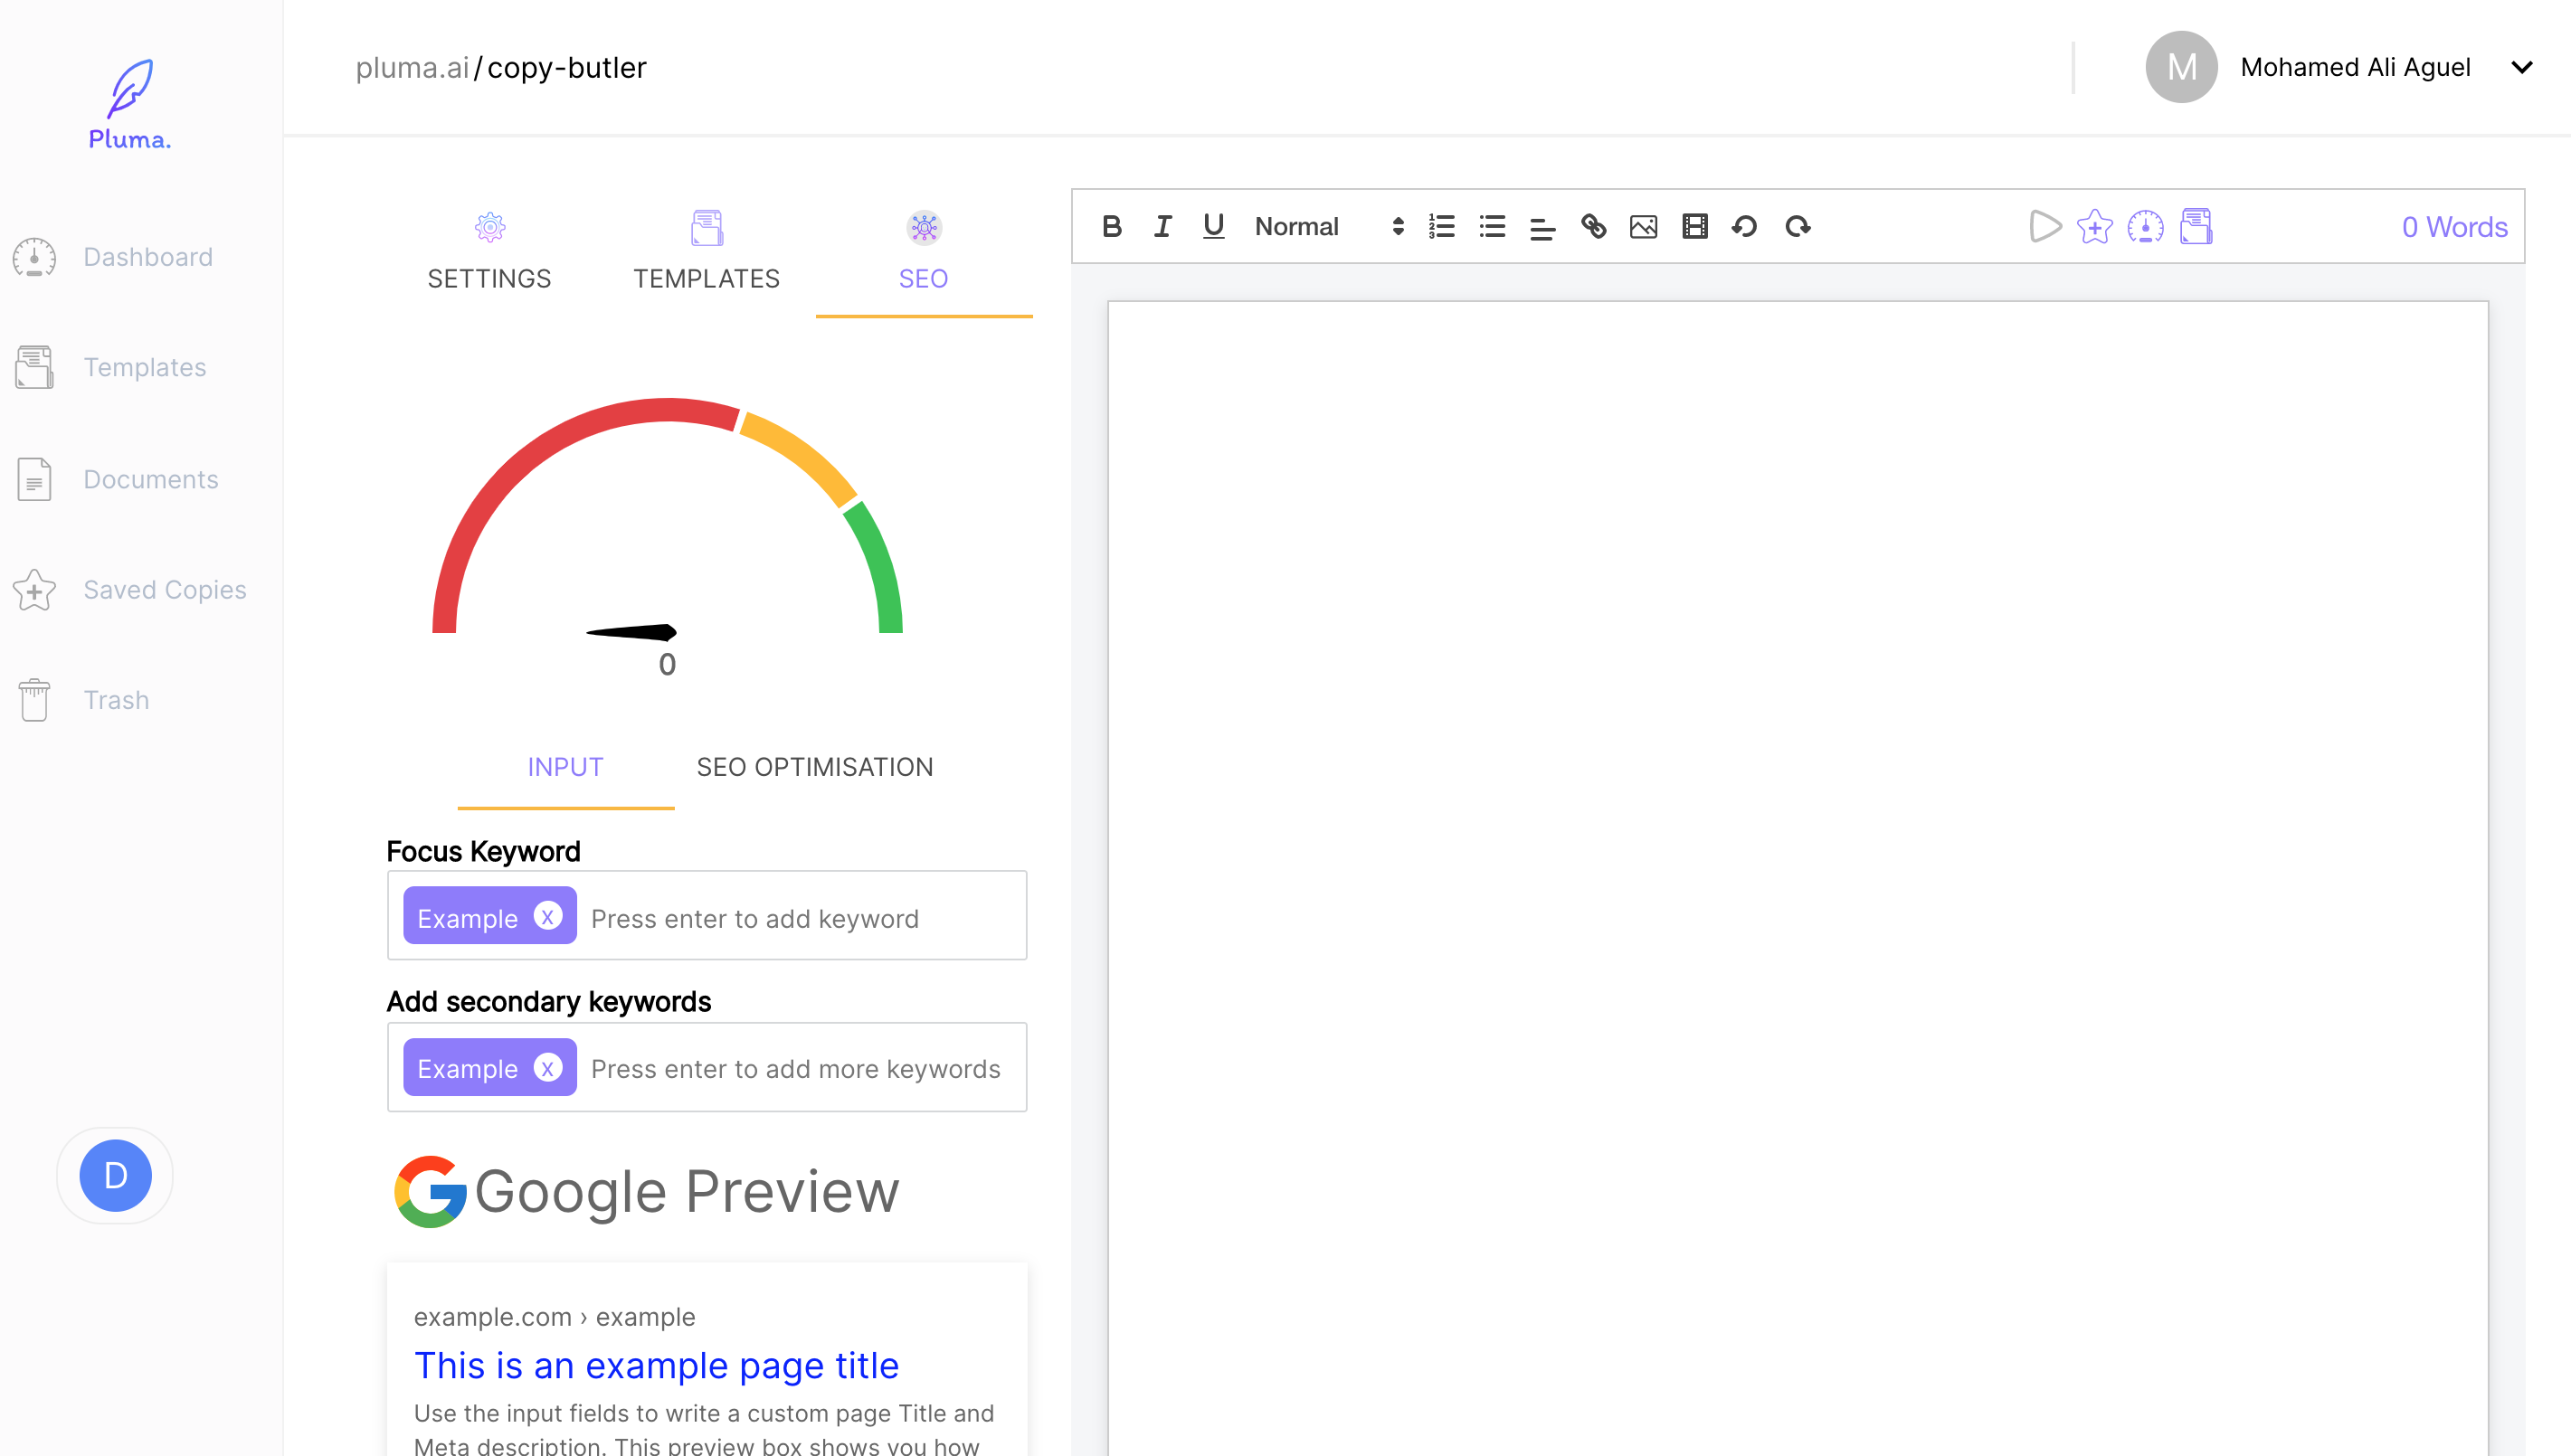This screenshot has height=1456, width=2571.
Task: Toggle underline formatting button
Action: pyautogui.click(x=1213, y=227)
